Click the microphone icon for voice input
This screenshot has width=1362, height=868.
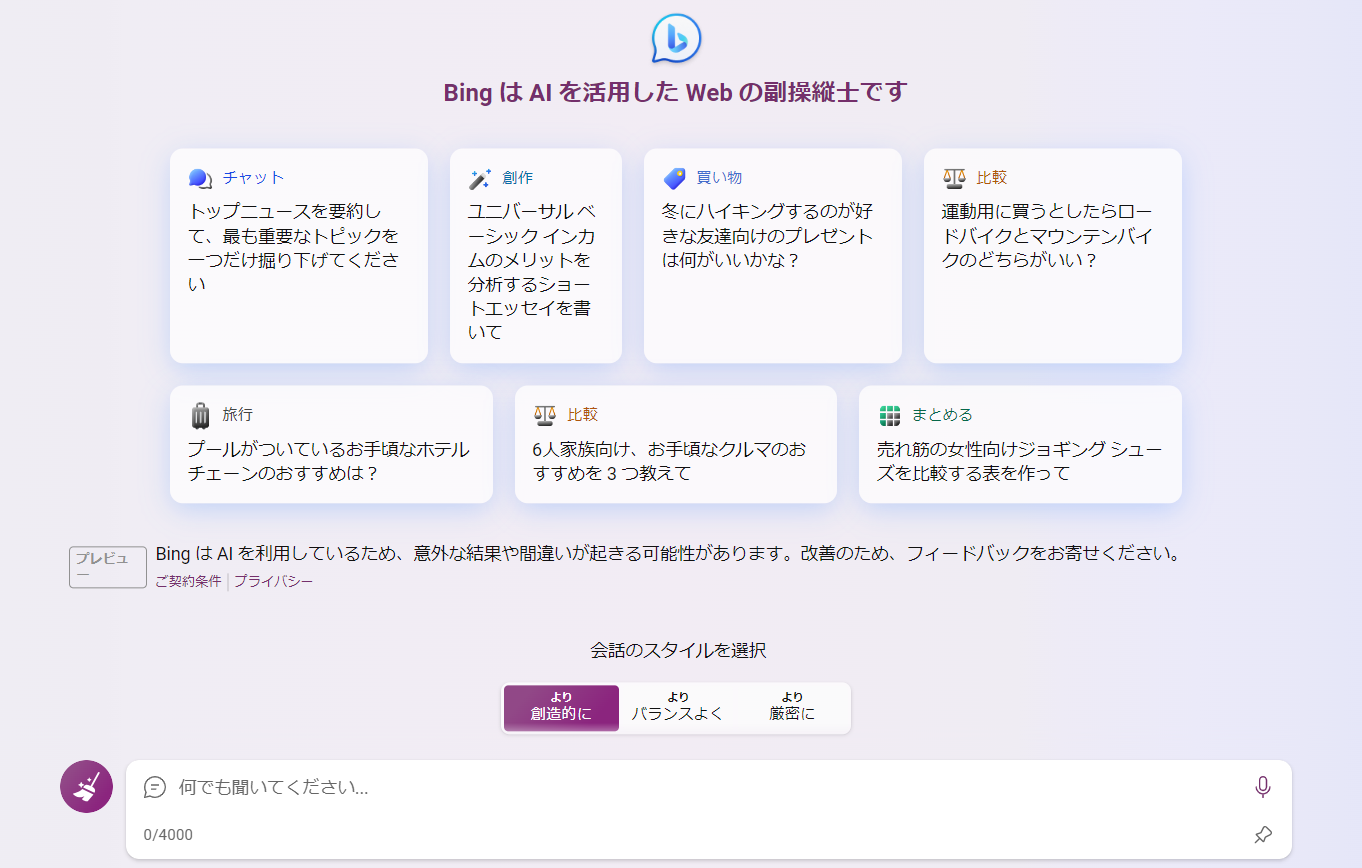(x=1263, y=787)
